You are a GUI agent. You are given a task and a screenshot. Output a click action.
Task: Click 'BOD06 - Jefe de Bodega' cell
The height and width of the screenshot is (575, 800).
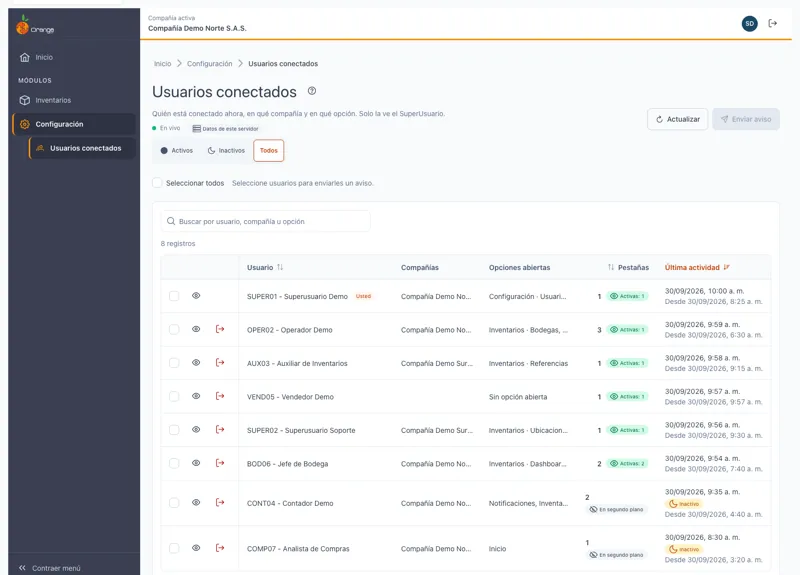pyautogui.click(x=287, y=464)
